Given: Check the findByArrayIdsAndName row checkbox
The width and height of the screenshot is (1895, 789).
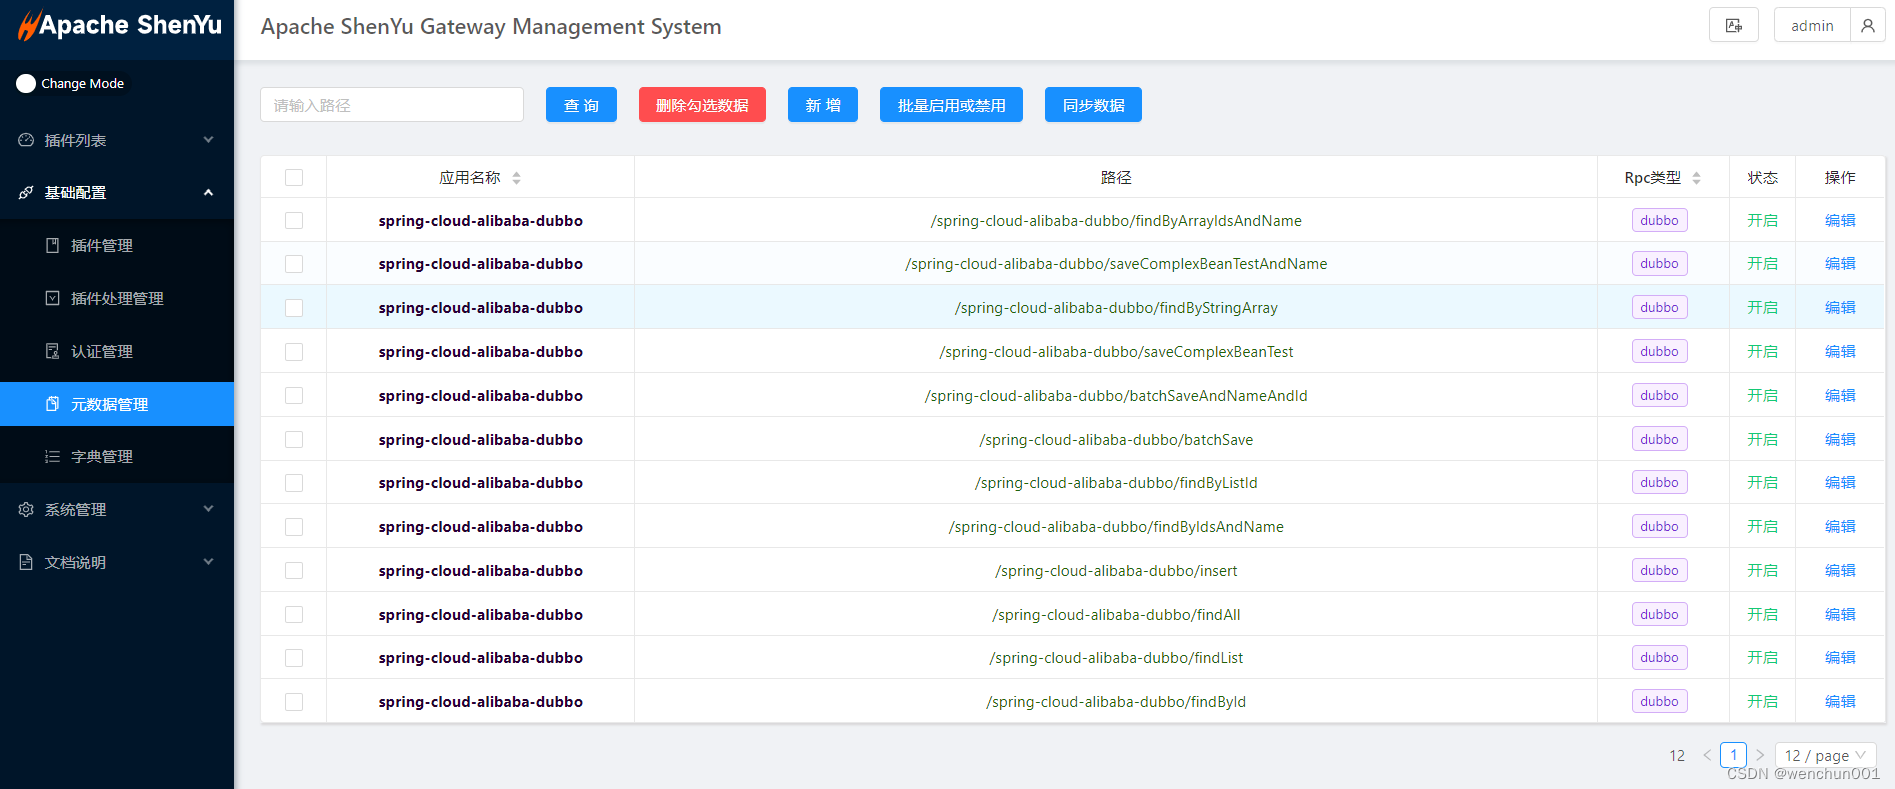Looking at the screenshot, I should pyautogui.click(x=294, y=220).
